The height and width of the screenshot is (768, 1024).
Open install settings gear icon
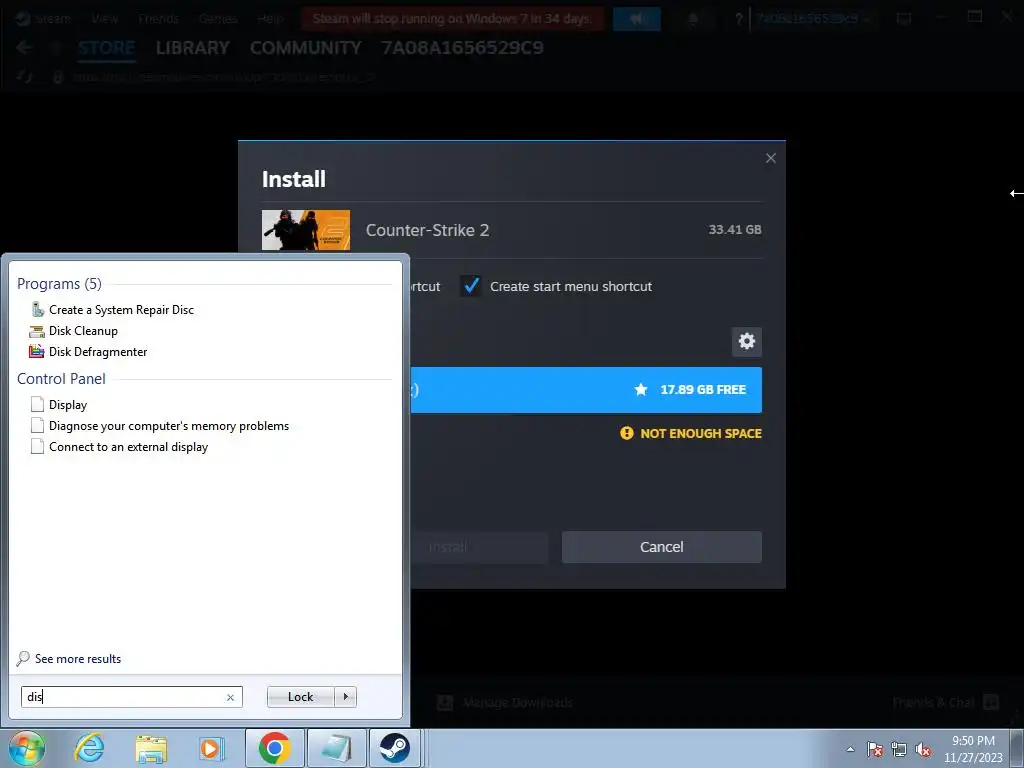point(746,342)
